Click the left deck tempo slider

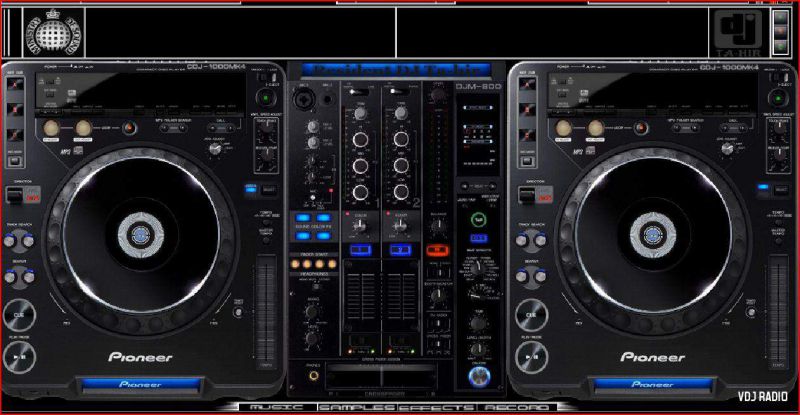(266, 312)
